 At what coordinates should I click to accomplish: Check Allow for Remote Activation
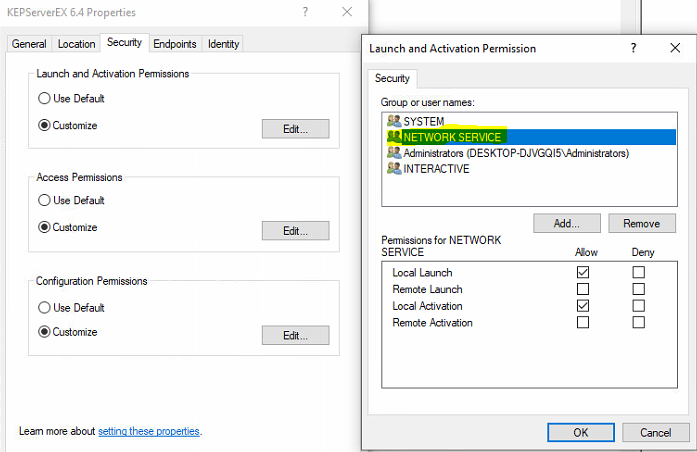coord(583,322)
